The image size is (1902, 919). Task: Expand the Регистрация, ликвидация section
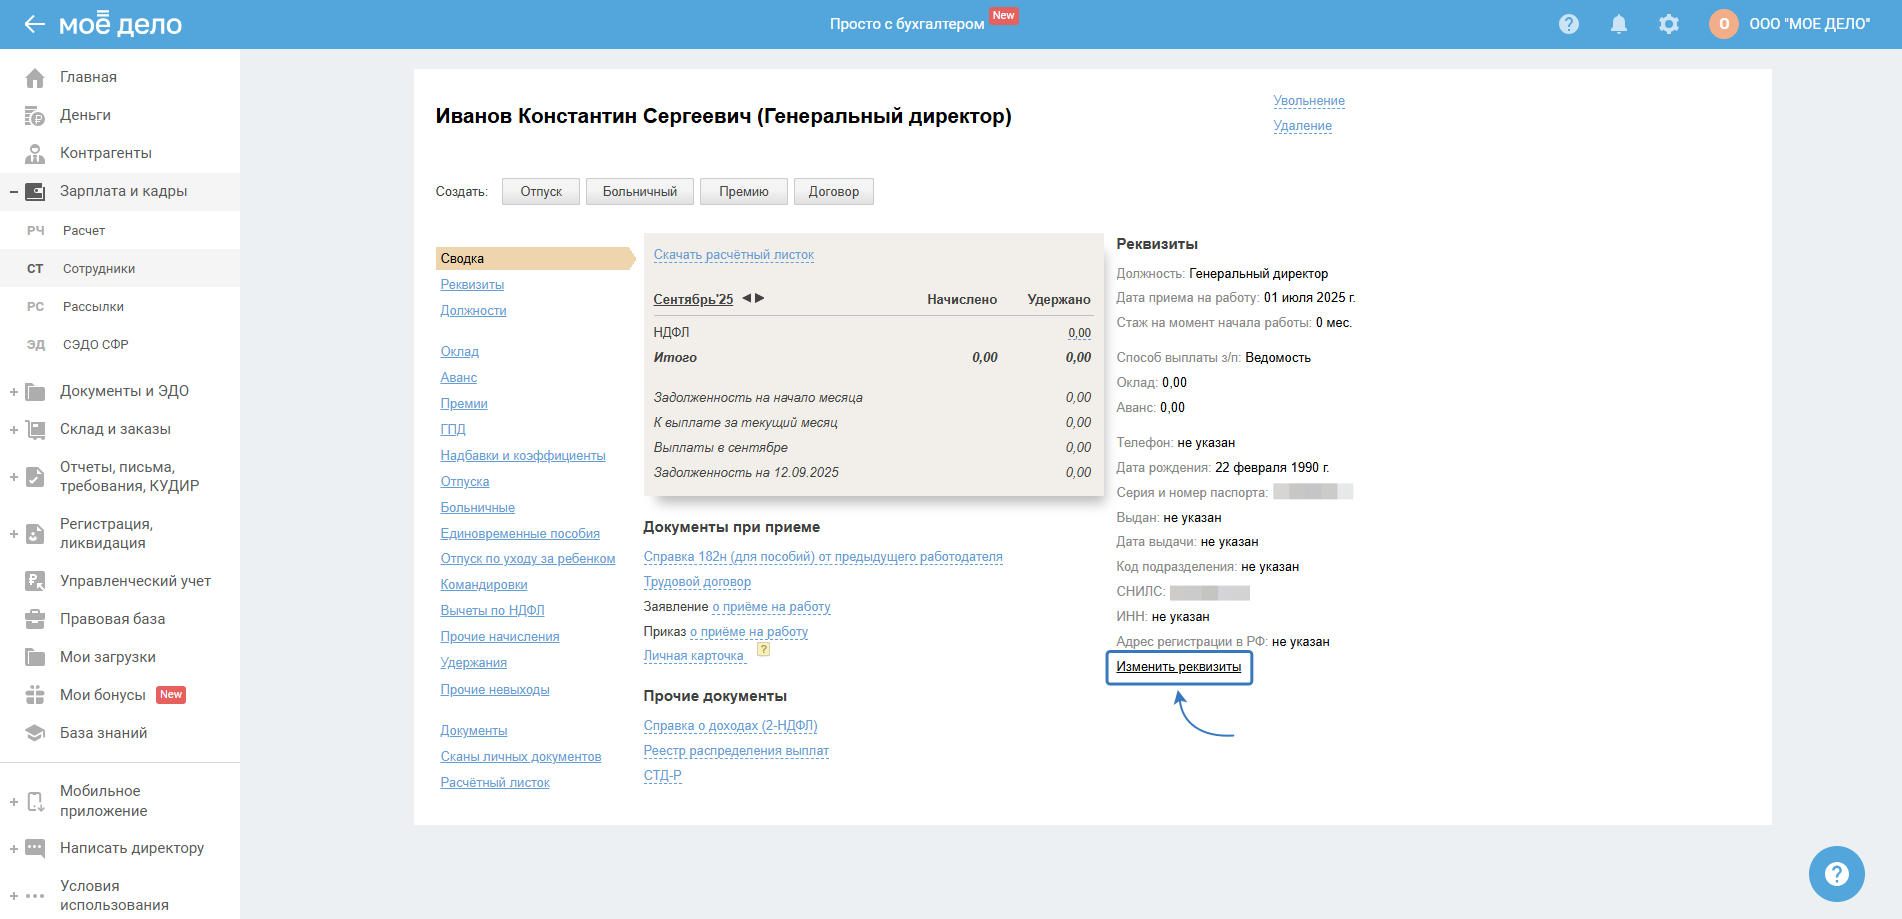click(14, 534)
